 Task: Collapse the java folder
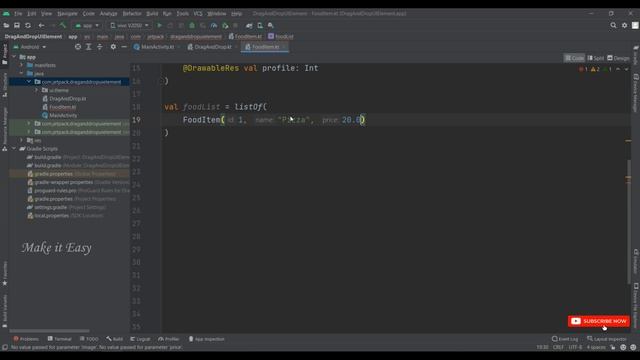point(21,73)
